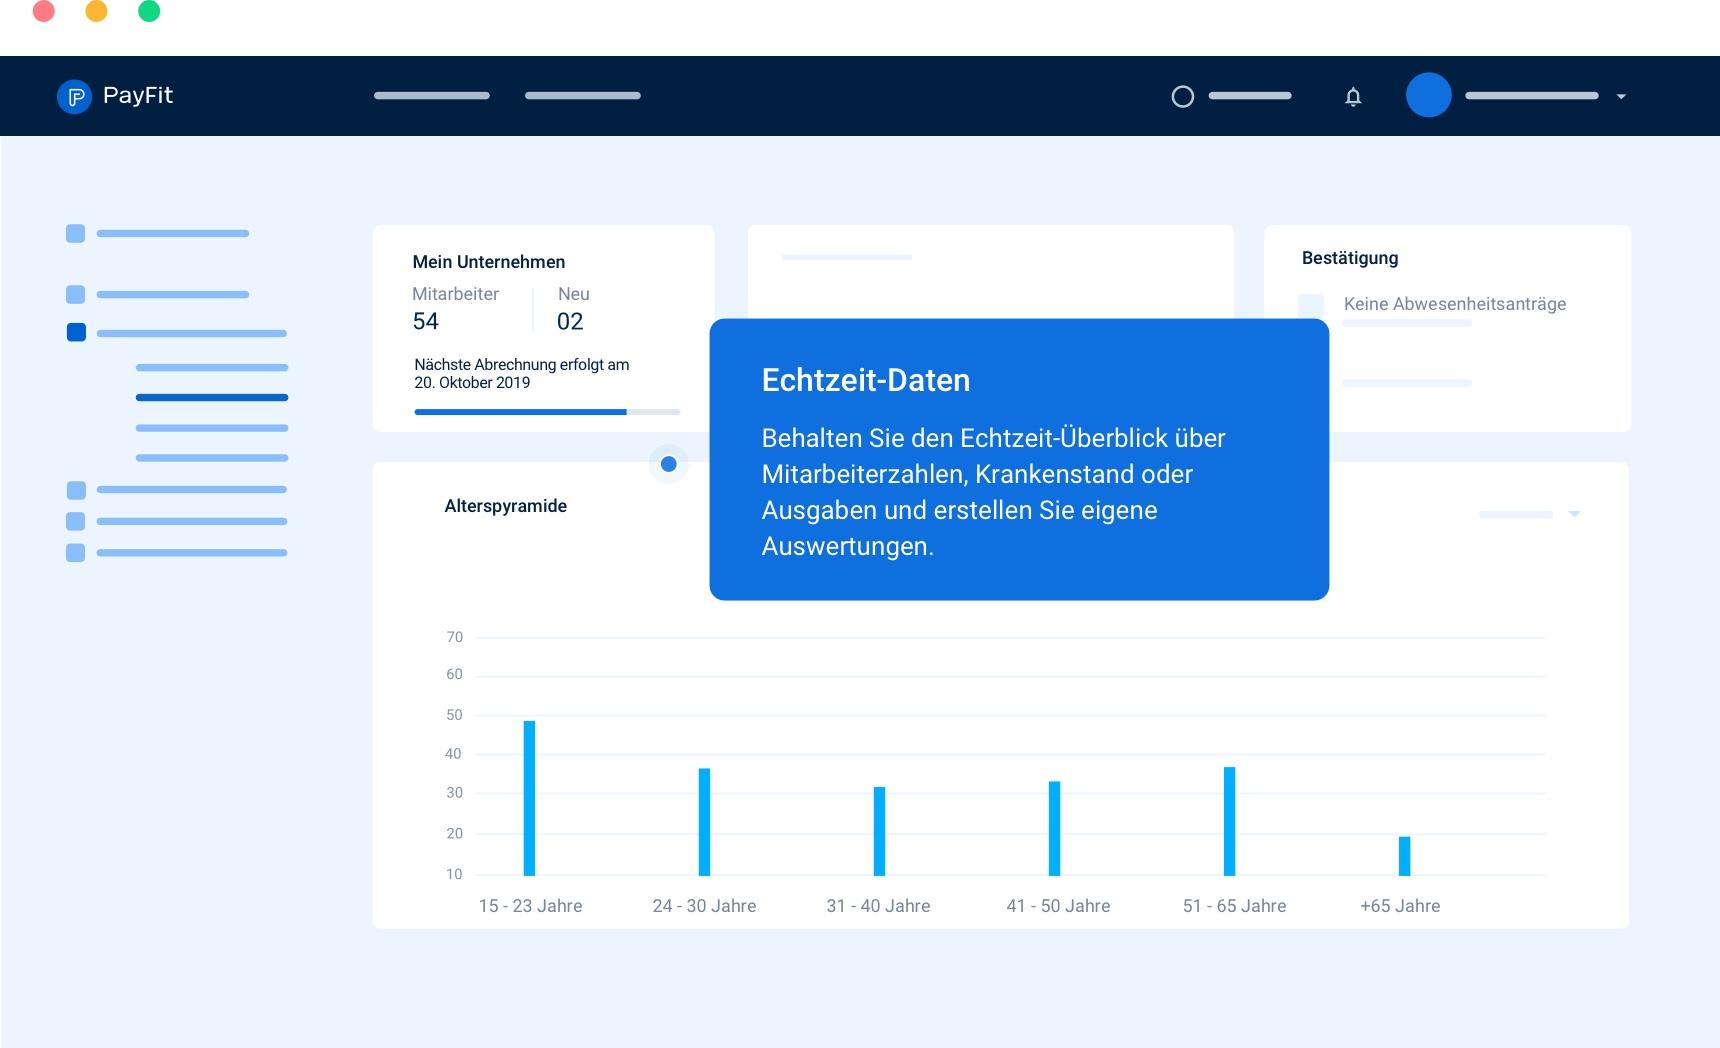Click the bar for 41 - 50 Jahre
Image resolution: width=1720 pixels, height=1048 pixels.
tap(1054, 828)
